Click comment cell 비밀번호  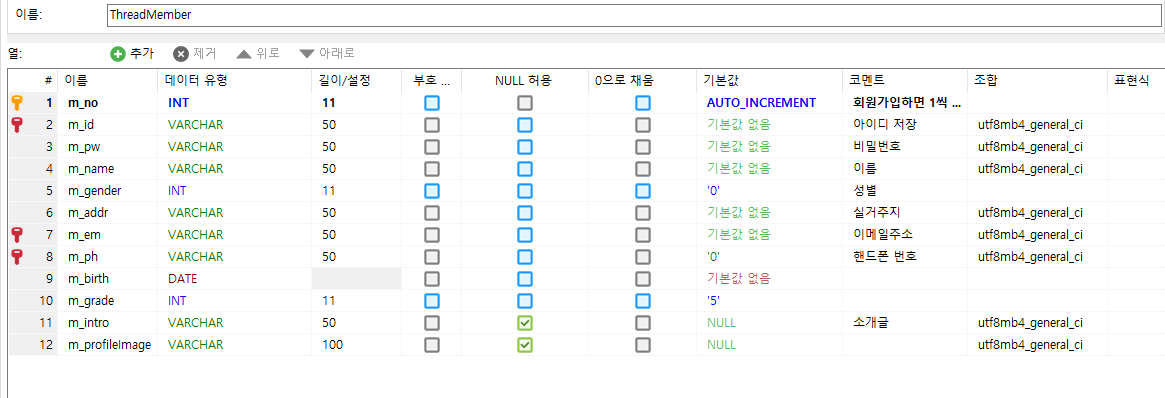point(877,147)
